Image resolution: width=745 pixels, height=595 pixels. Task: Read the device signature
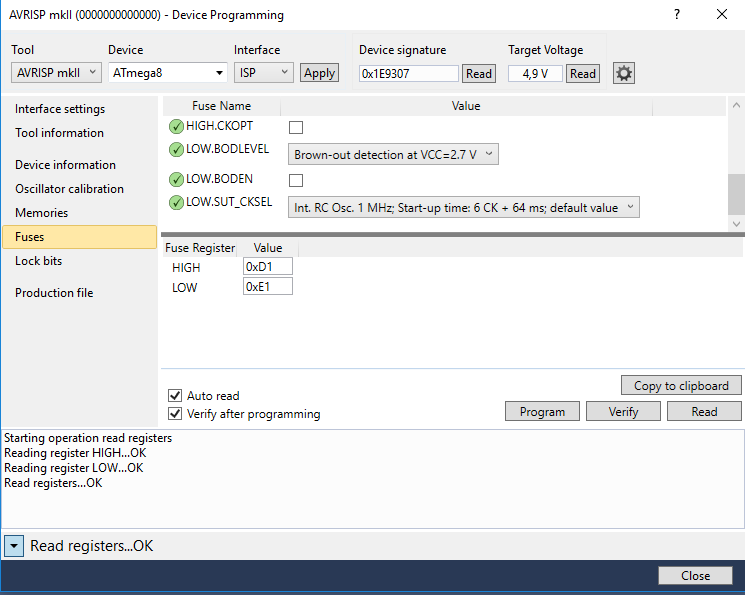click(479, 74)
